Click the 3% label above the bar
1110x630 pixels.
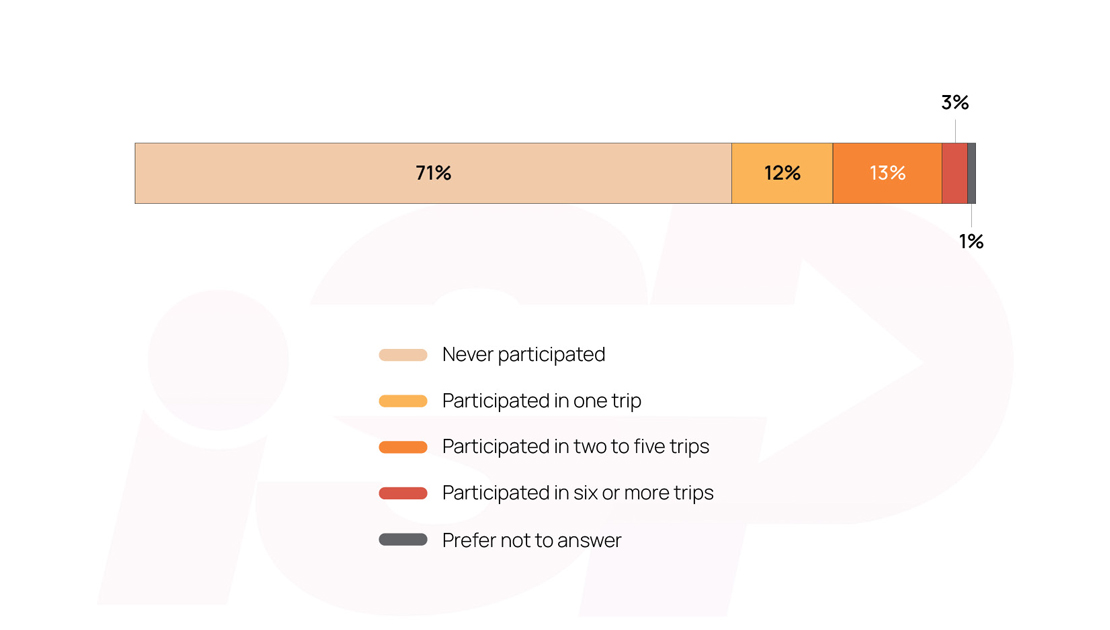pos(955,103)
